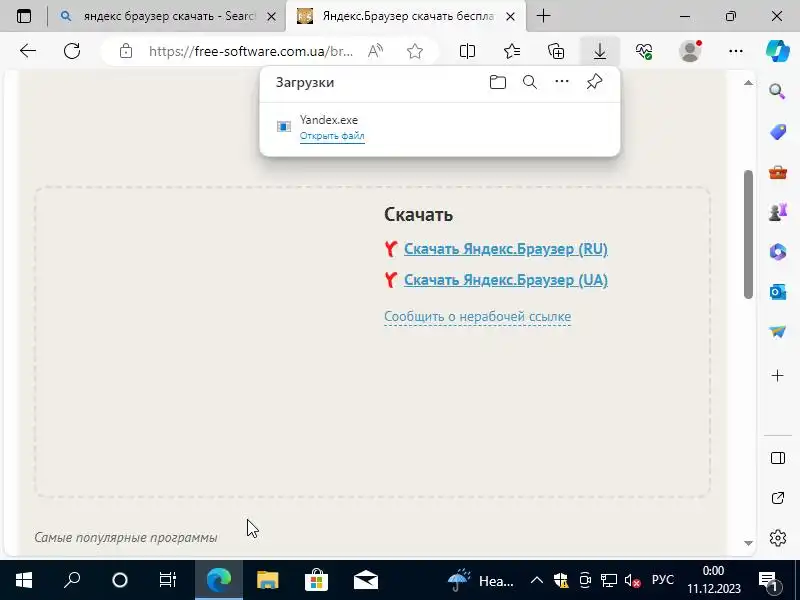Click the vertical scrollbar thumb
The width and height of the screenshot is (800, 600).
click(748, 234)
